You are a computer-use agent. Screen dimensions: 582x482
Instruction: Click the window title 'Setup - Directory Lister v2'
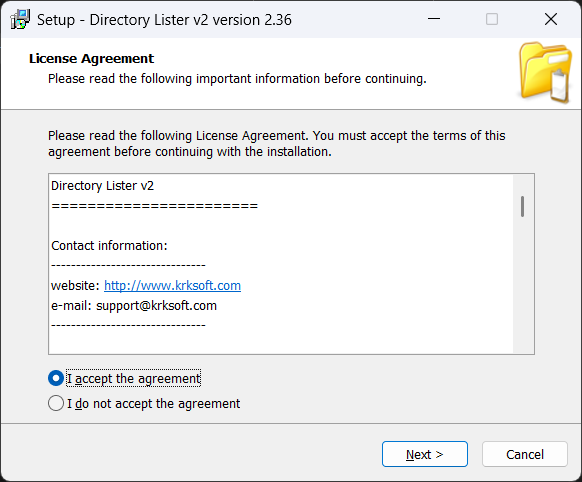pyautogui.click(x=164, y=20)
